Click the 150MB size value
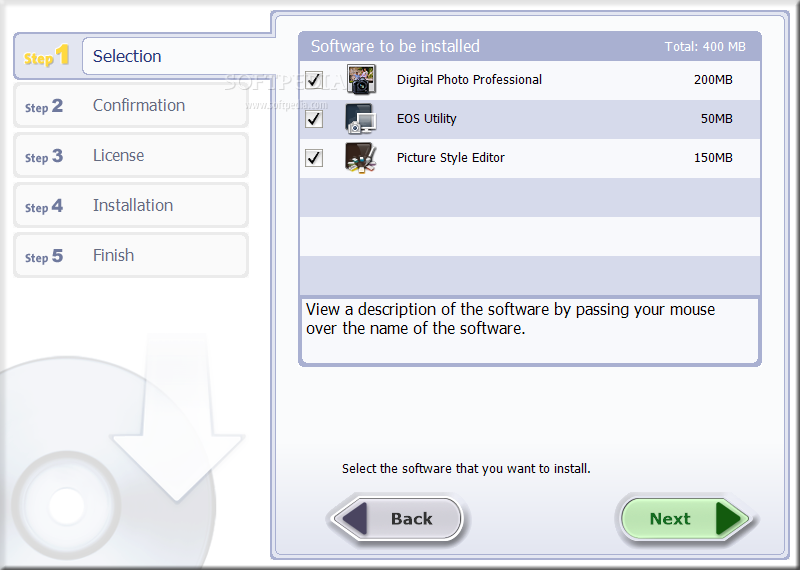 coord(713,158)
